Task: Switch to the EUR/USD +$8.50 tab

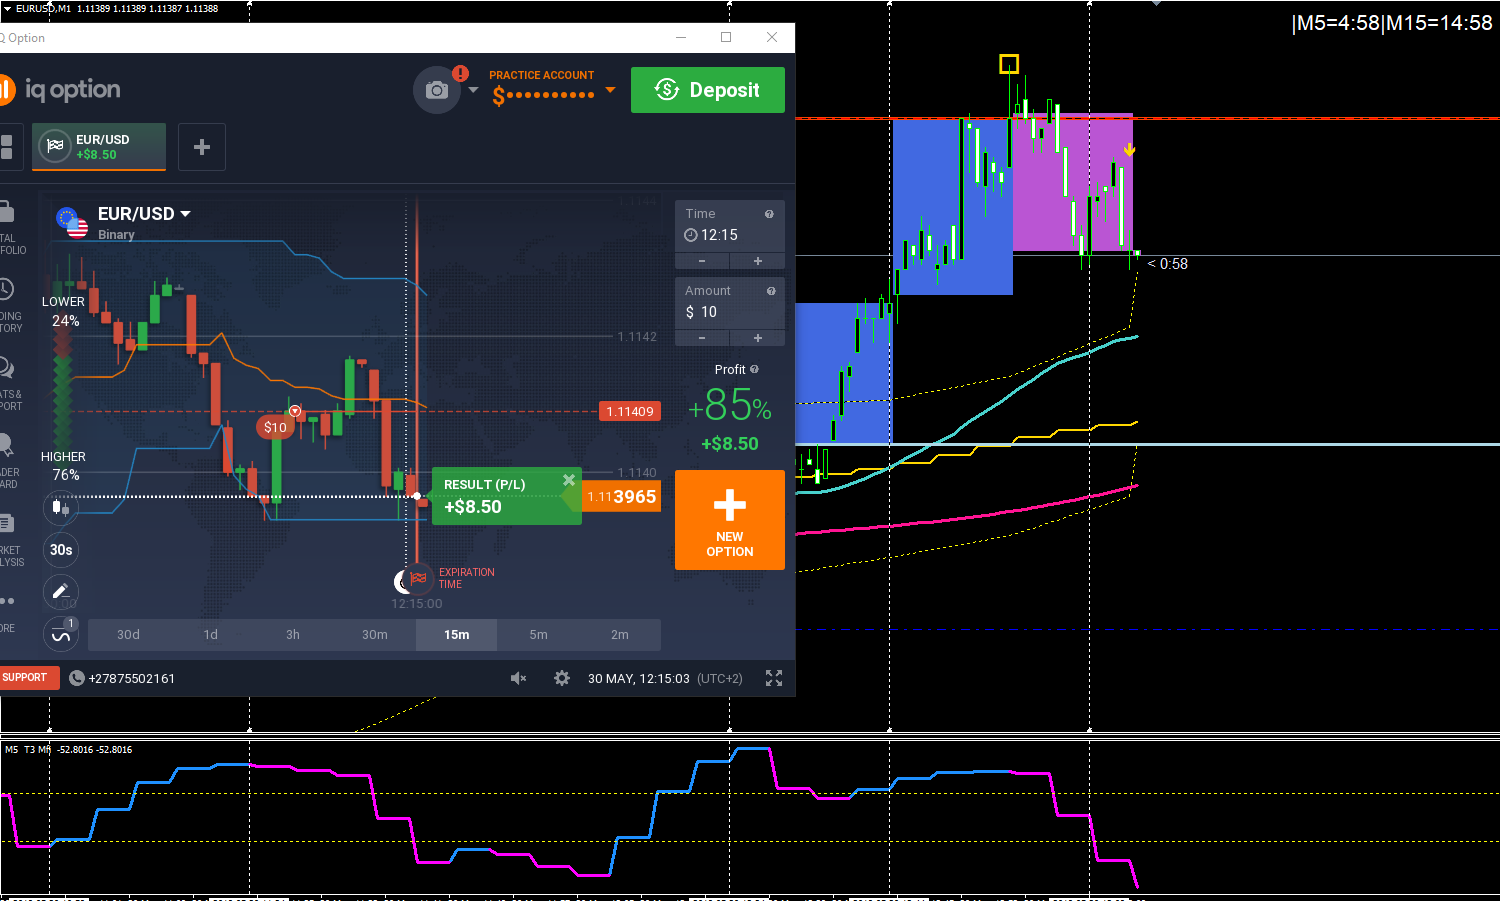Action: [99, 147]
